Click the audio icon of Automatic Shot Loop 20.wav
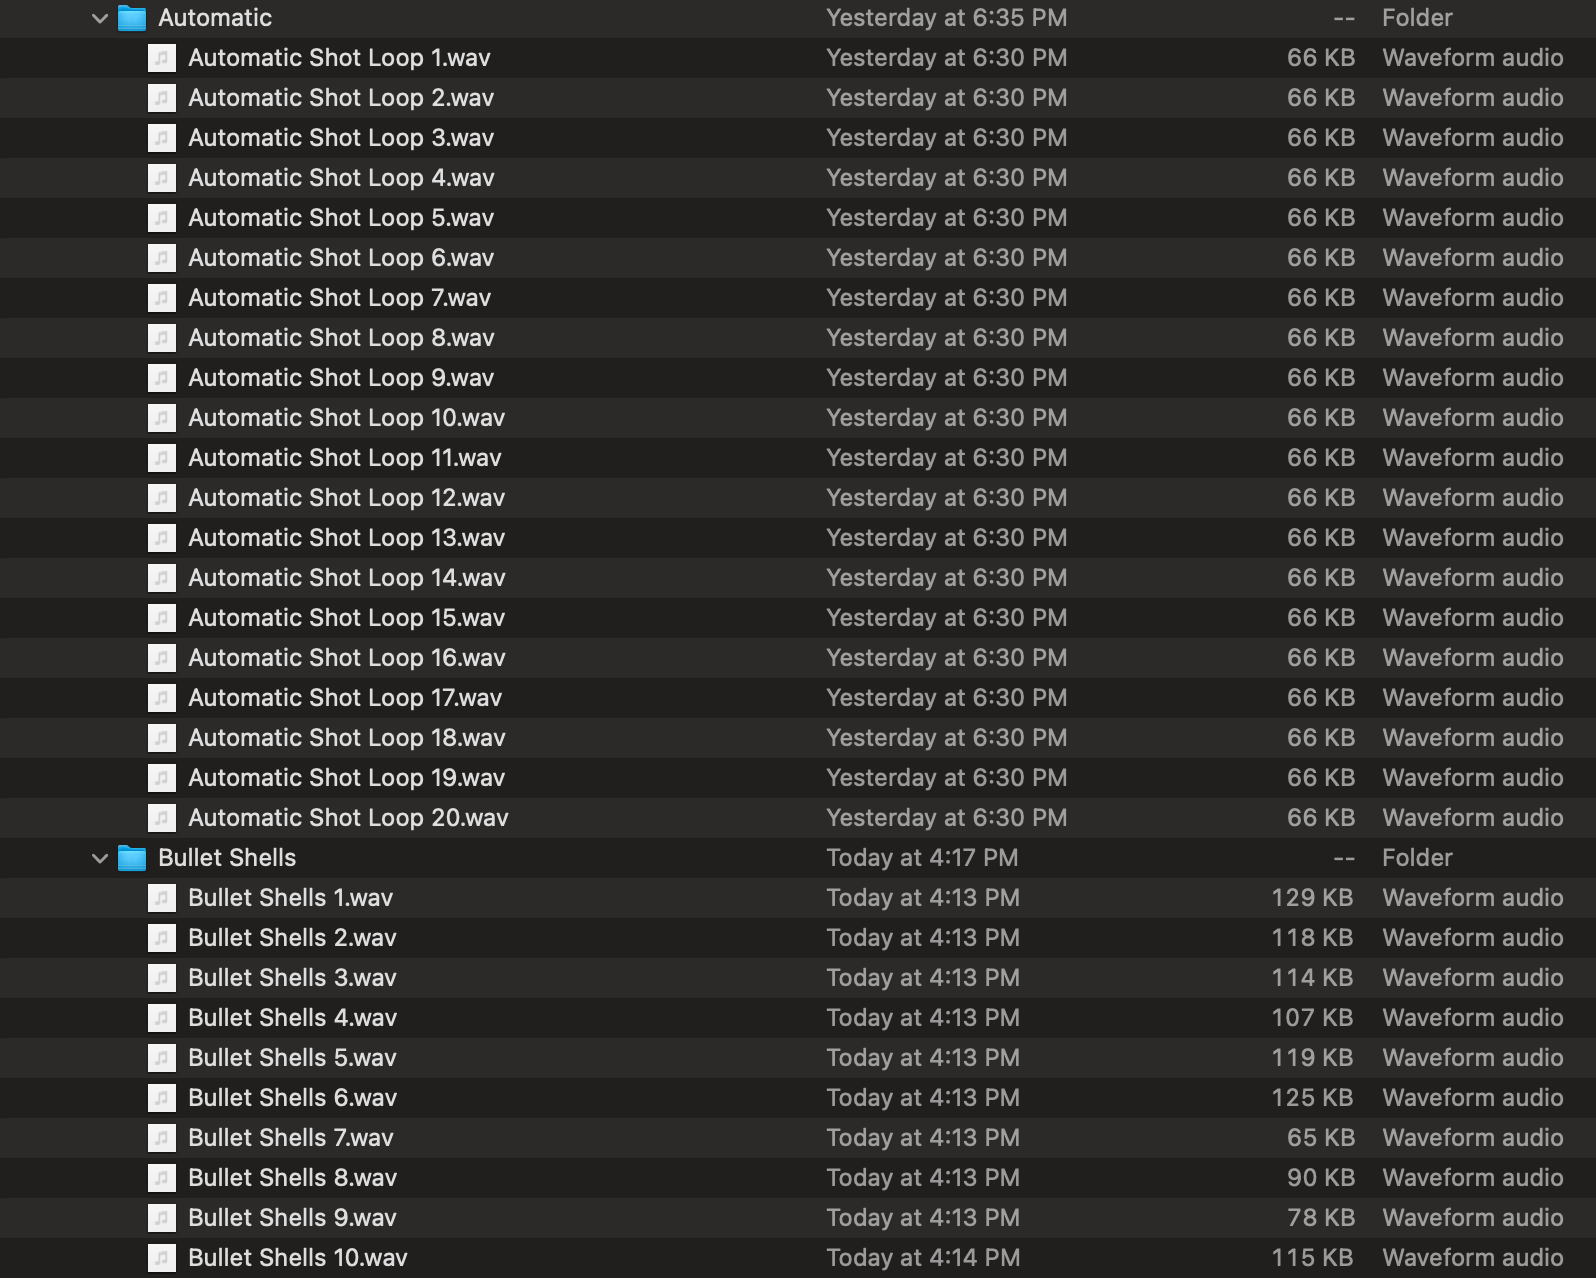The image size is (1596, 1278). [162, 818]
